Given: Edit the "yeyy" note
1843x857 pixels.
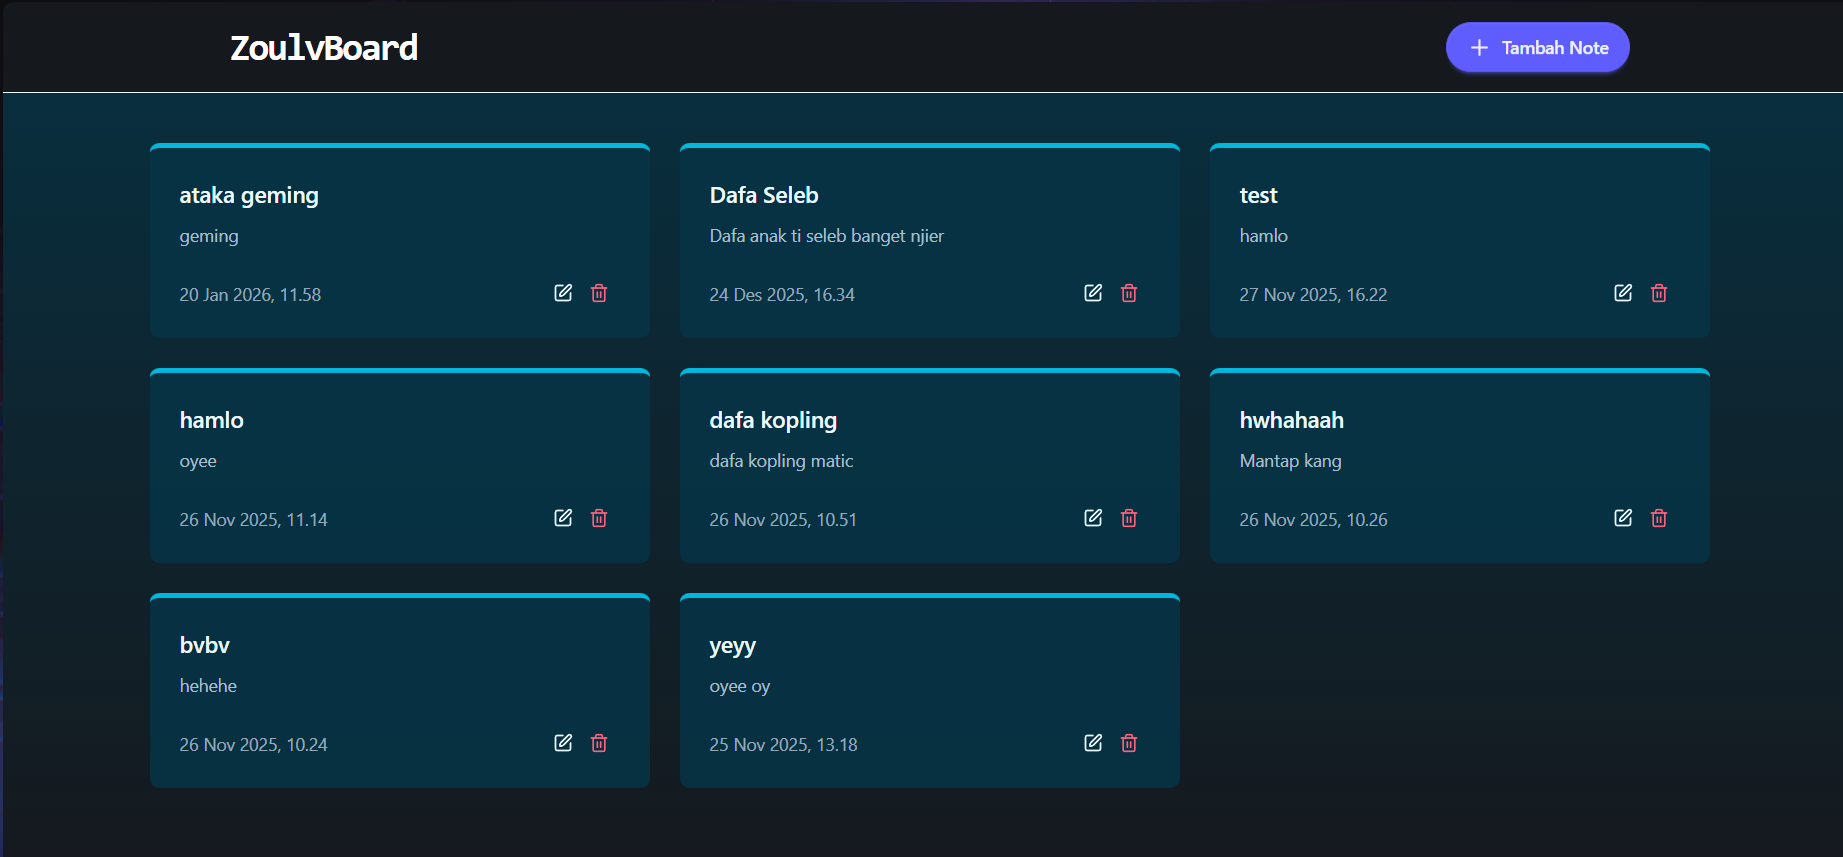Looking at the screenshot, I should click(x=1093, y=743).
